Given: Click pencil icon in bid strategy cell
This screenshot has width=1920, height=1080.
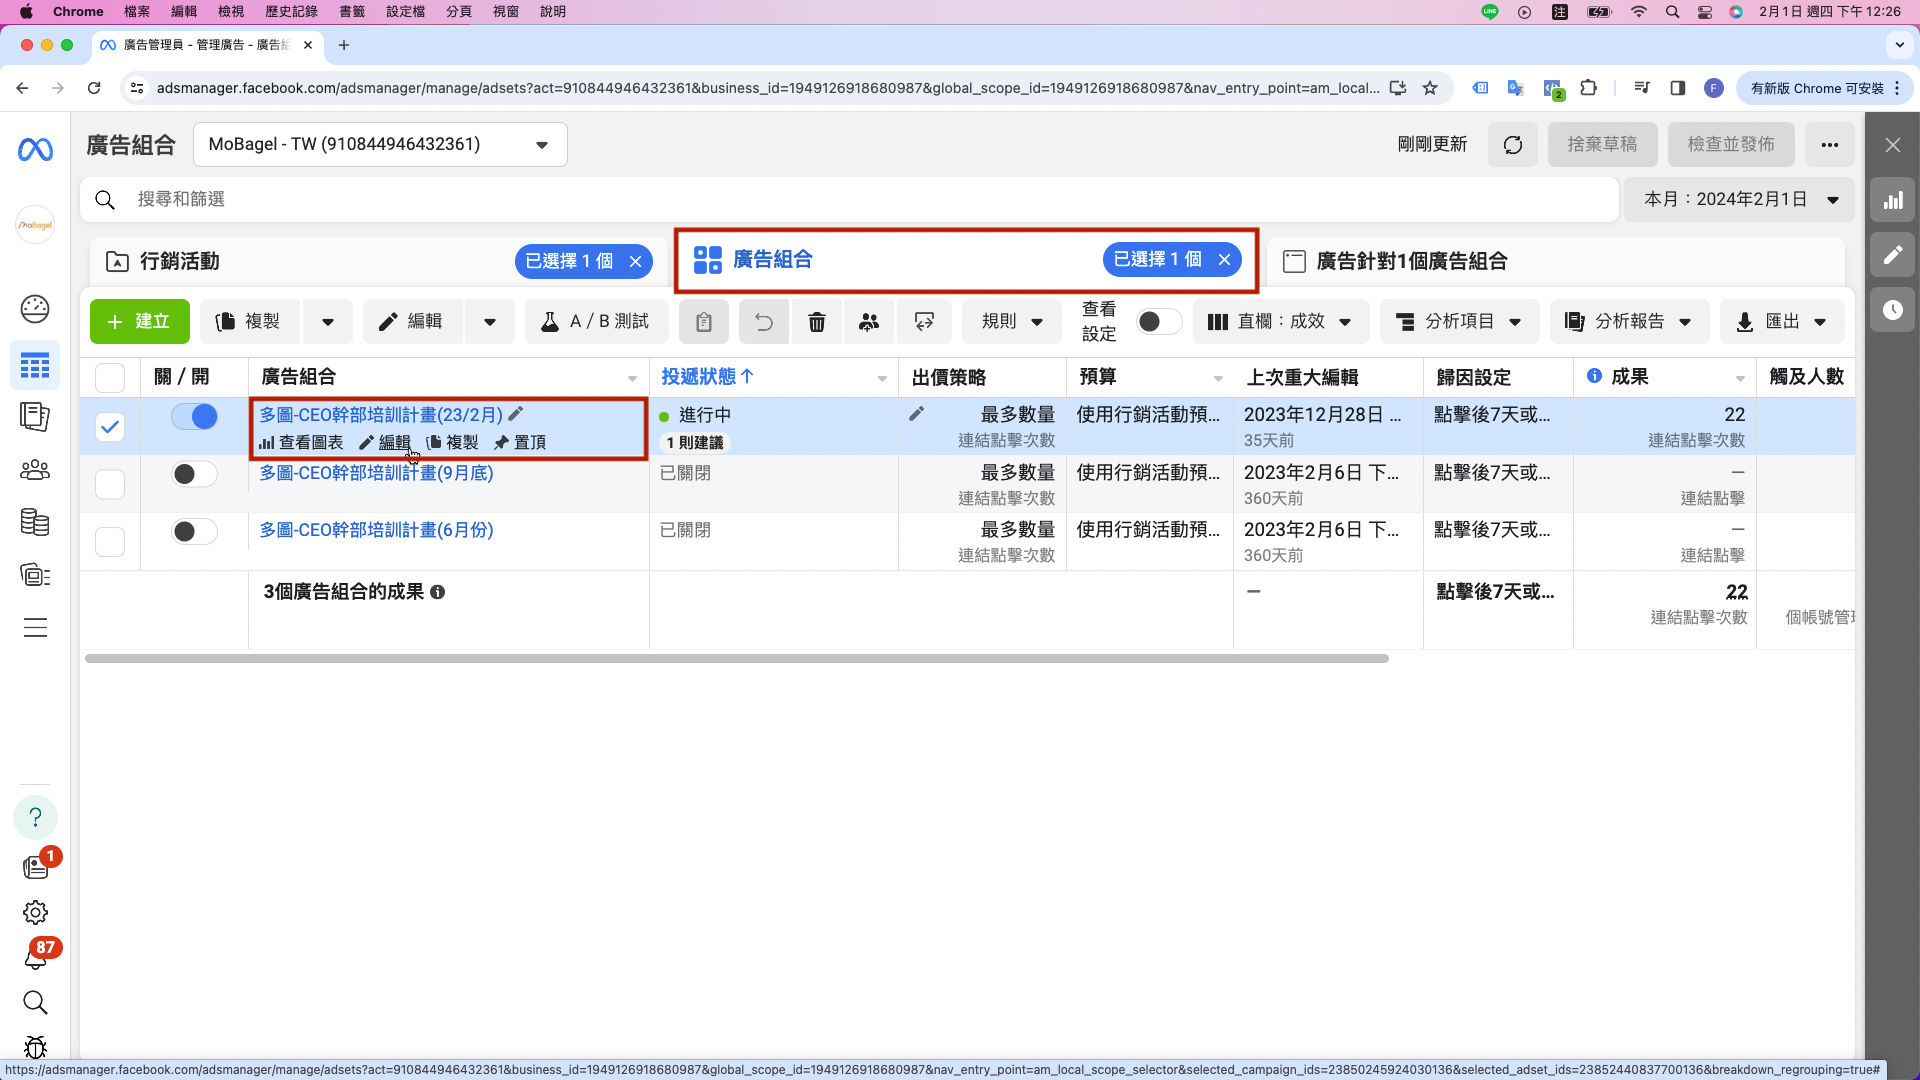Looking at the screenshot, I should point(916,414).
